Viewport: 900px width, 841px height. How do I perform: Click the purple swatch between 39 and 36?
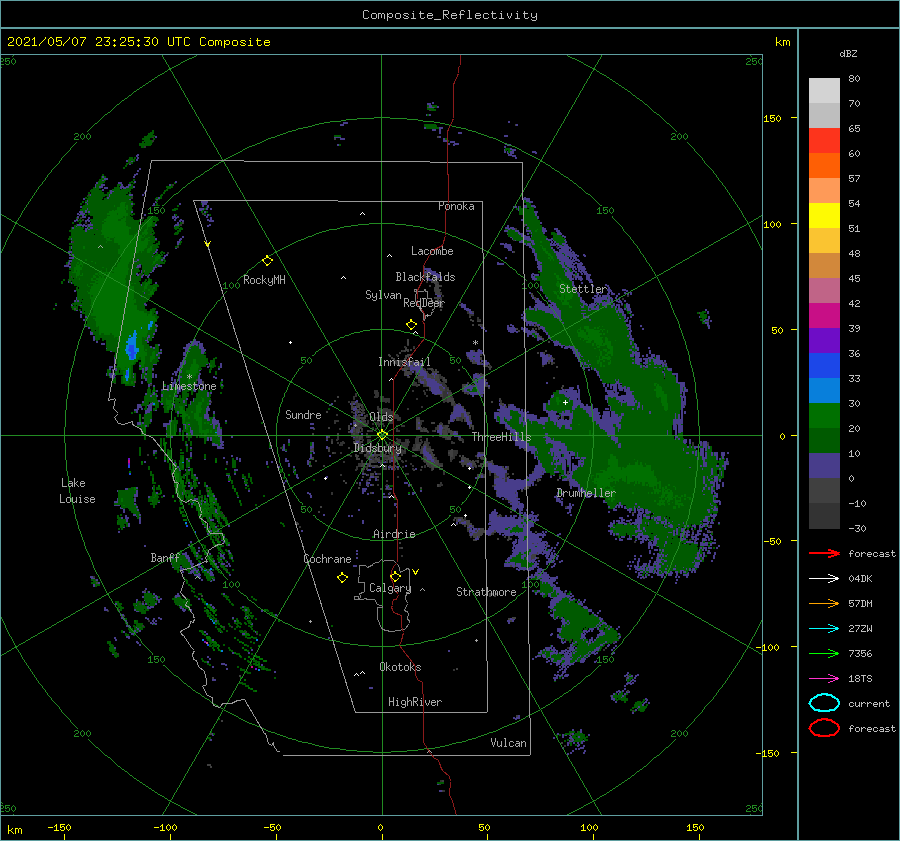coord(824,340)
